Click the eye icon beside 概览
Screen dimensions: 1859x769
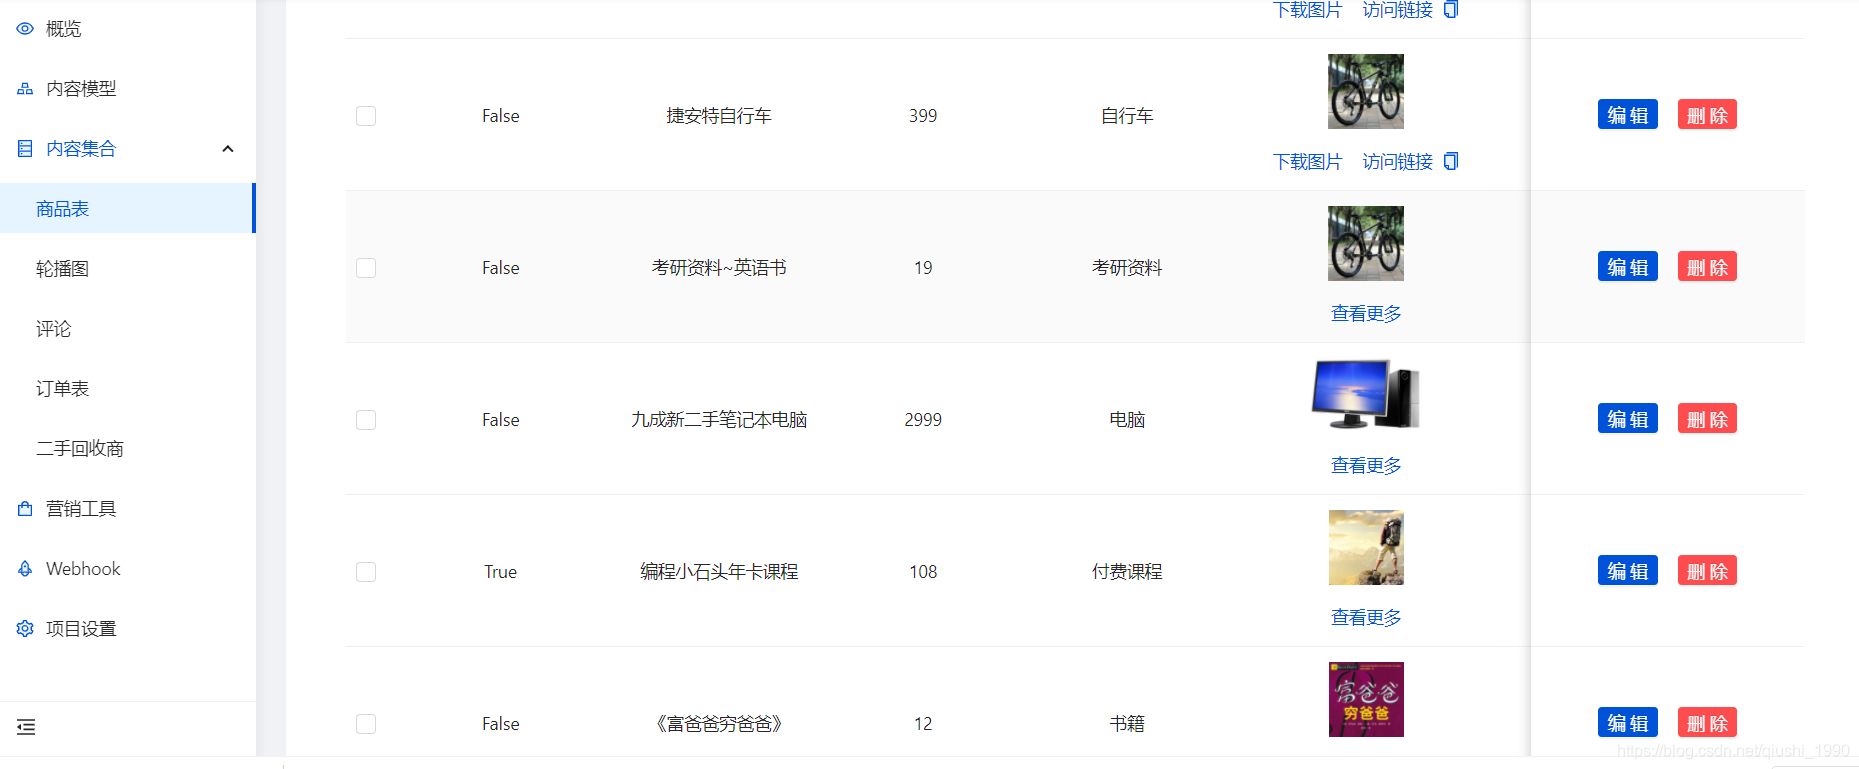25,29
